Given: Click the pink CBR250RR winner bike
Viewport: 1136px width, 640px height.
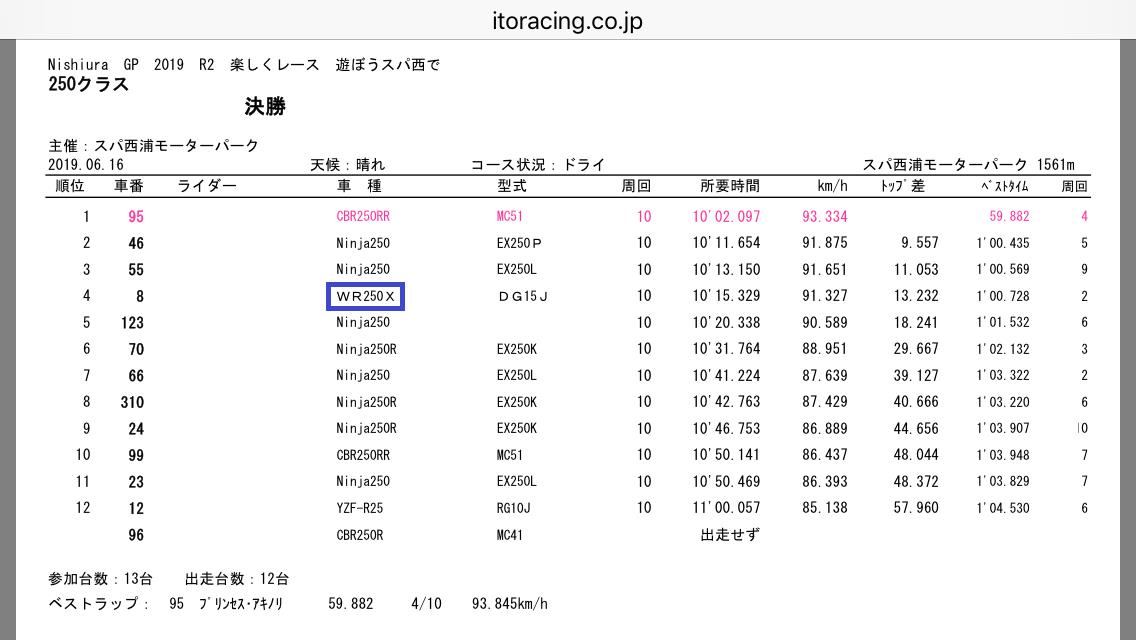Looking at the screenshot, I should click(x=363, y=216).
